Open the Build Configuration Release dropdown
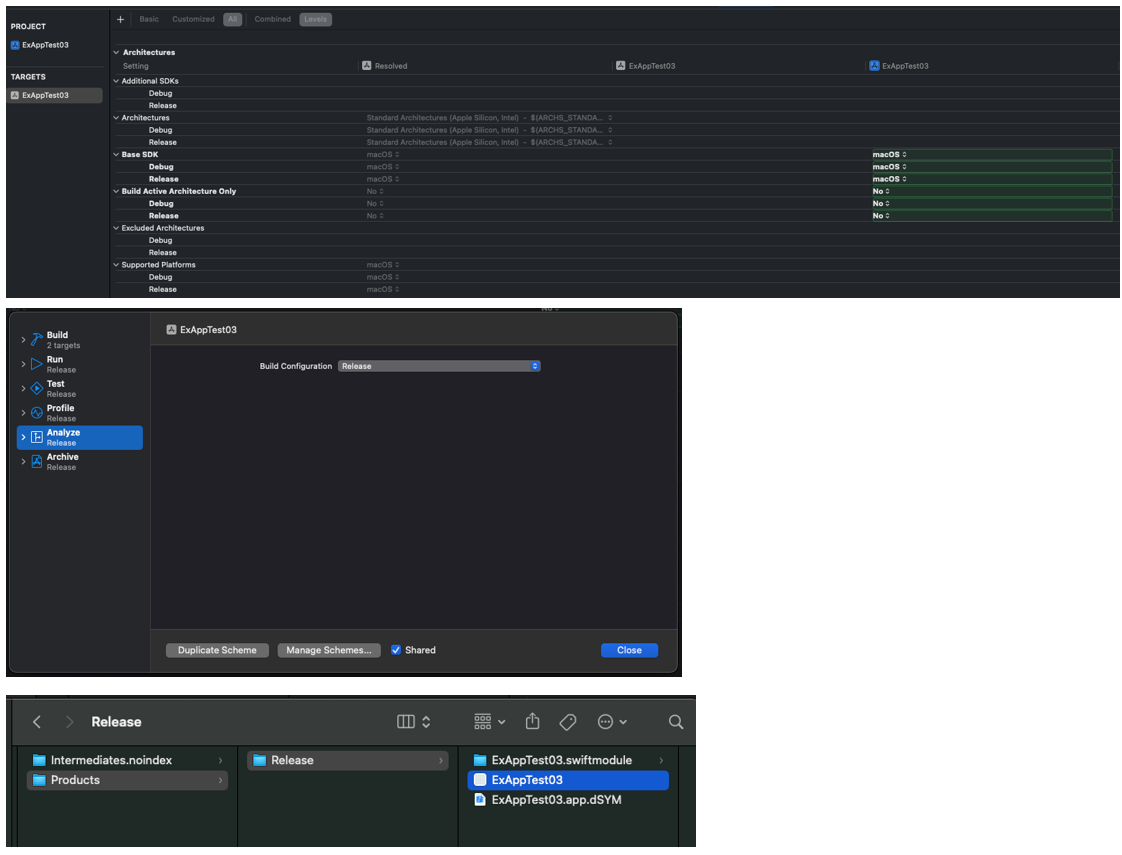The width and height of the screenshot is (1122, 855). tap(439, 366)
